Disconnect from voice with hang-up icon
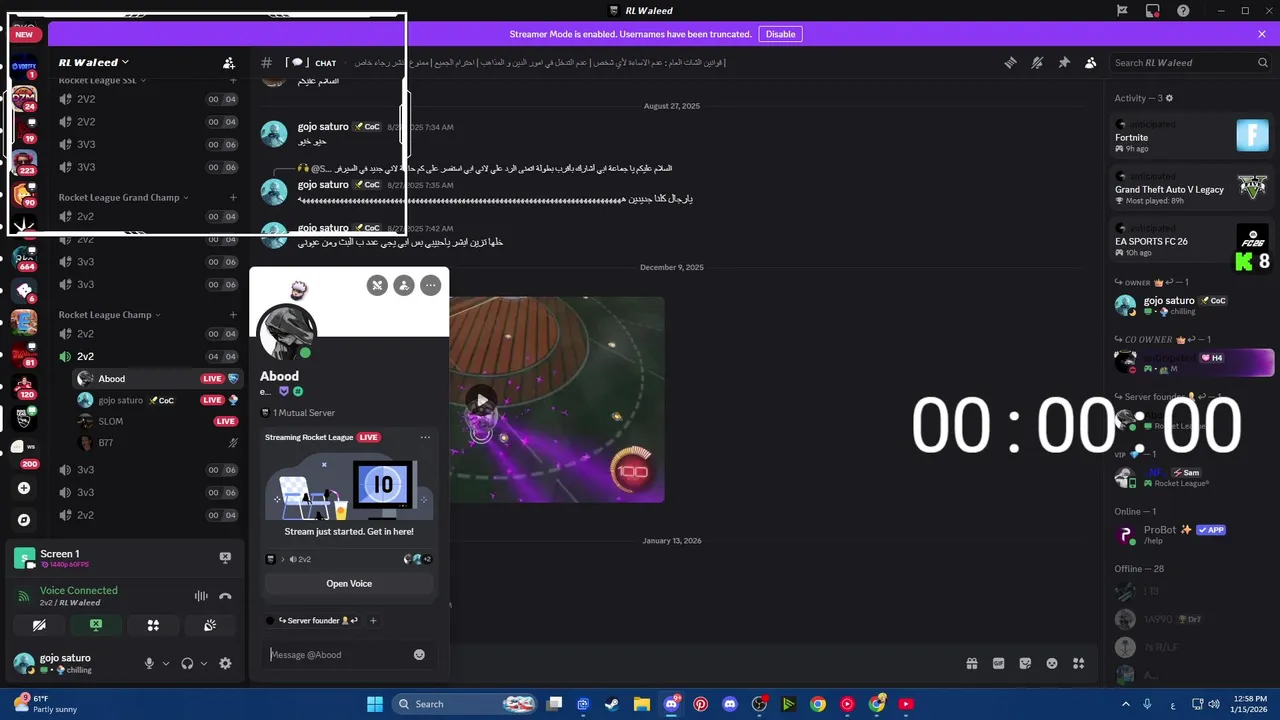The width and height of the screenshot is (1280, 720). tap(225, 596)
